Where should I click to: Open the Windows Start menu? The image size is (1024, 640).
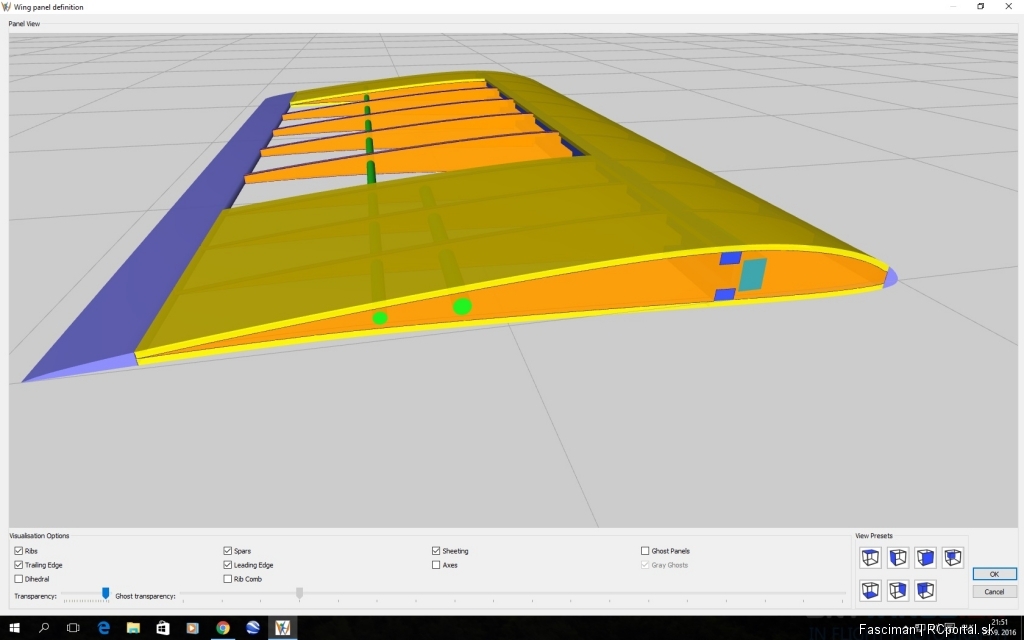(x=14, y=628)
